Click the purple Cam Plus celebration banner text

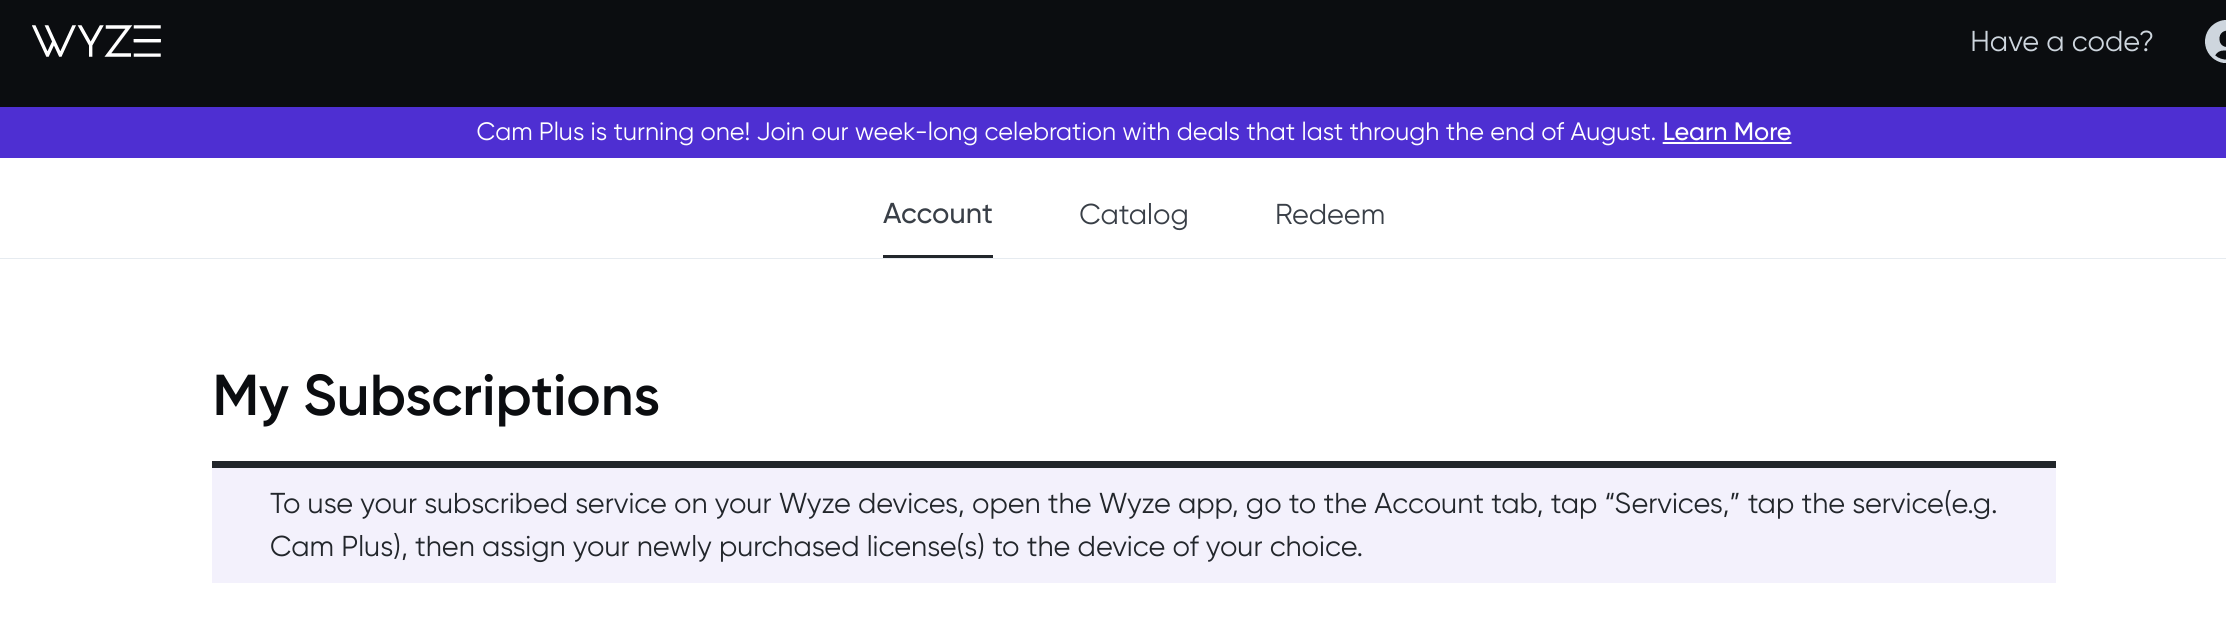click(x=1066, y=132)
